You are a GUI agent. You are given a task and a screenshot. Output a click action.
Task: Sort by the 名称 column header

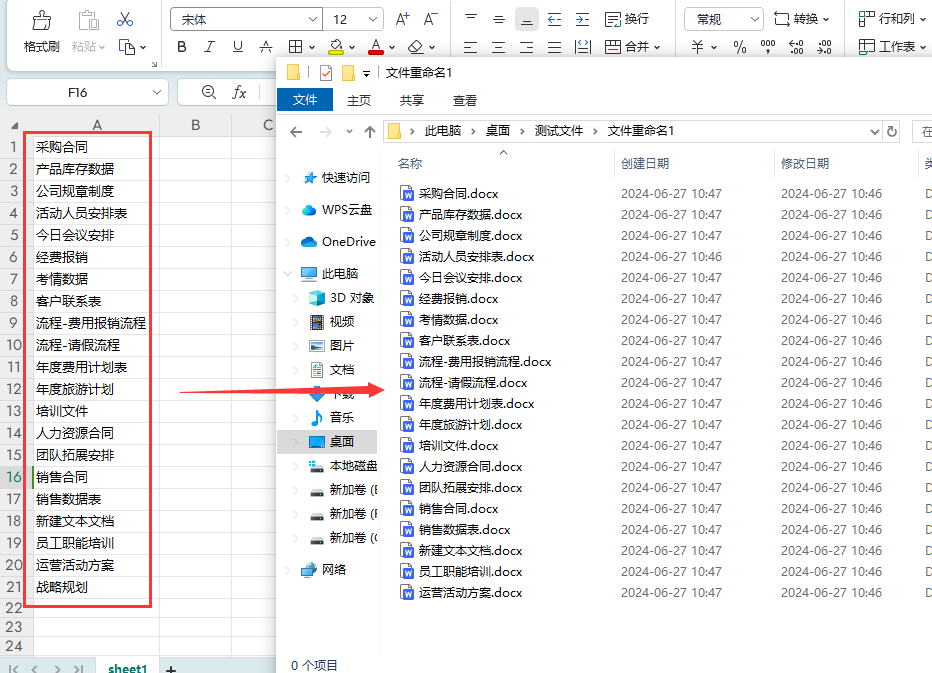coord(410,163)
